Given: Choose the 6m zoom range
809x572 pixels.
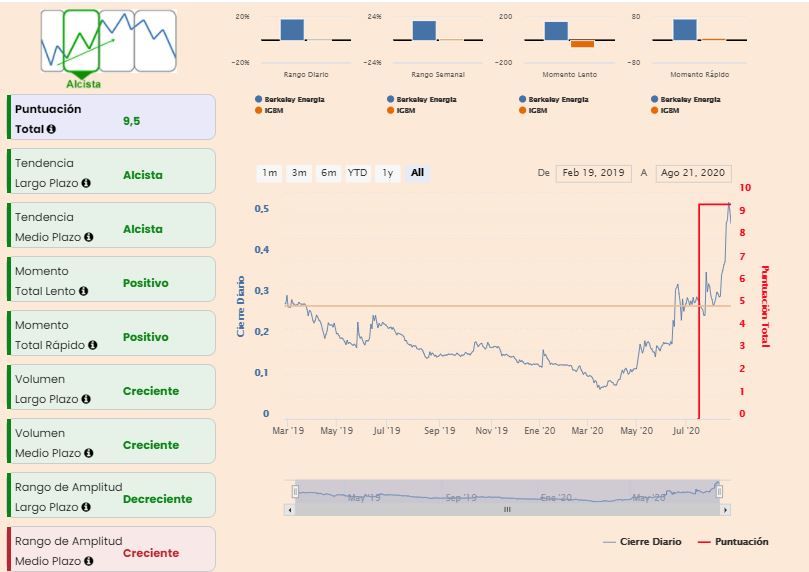Looking at the screenshot, I should pos(328,173).
